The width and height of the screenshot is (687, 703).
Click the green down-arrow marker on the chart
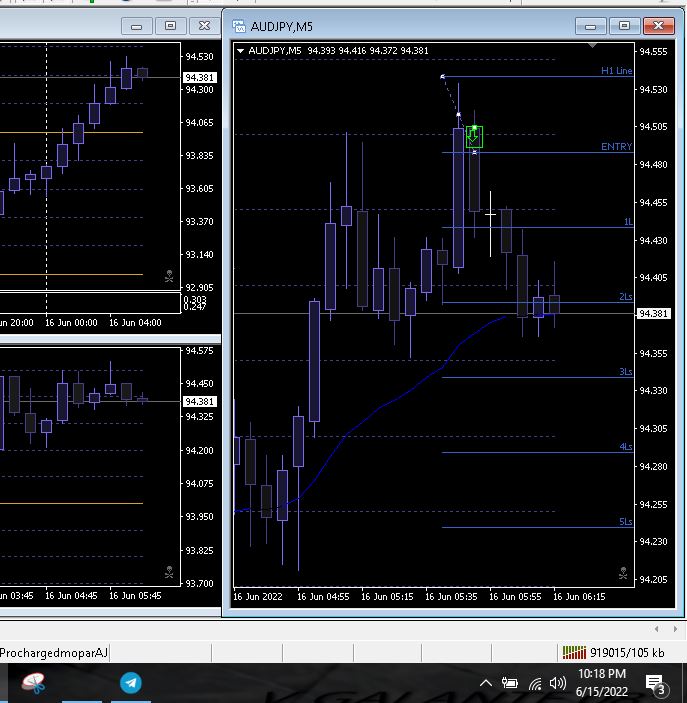(474, 137)
